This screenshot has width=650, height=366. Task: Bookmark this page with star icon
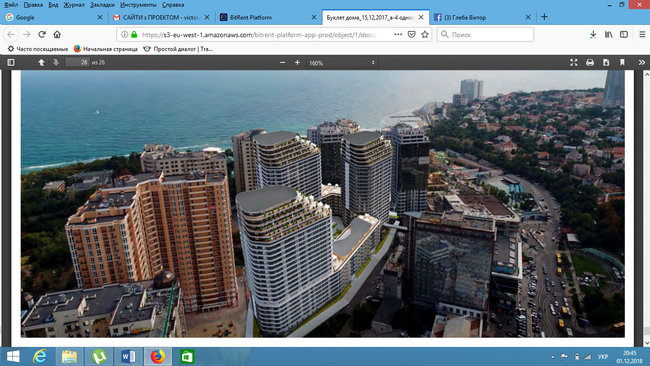(425, 35)
